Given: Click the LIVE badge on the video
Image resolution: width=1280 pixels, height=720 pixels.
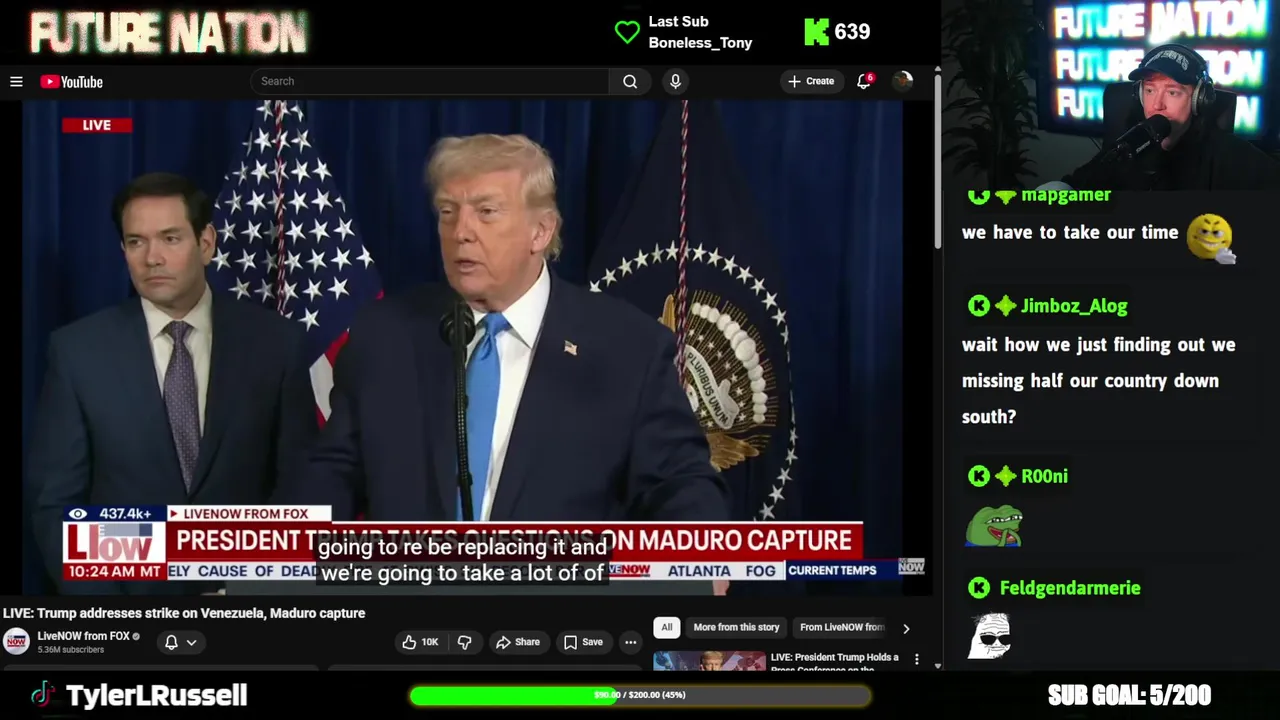Looking at the screenshot, I should (x=97, y=125).
